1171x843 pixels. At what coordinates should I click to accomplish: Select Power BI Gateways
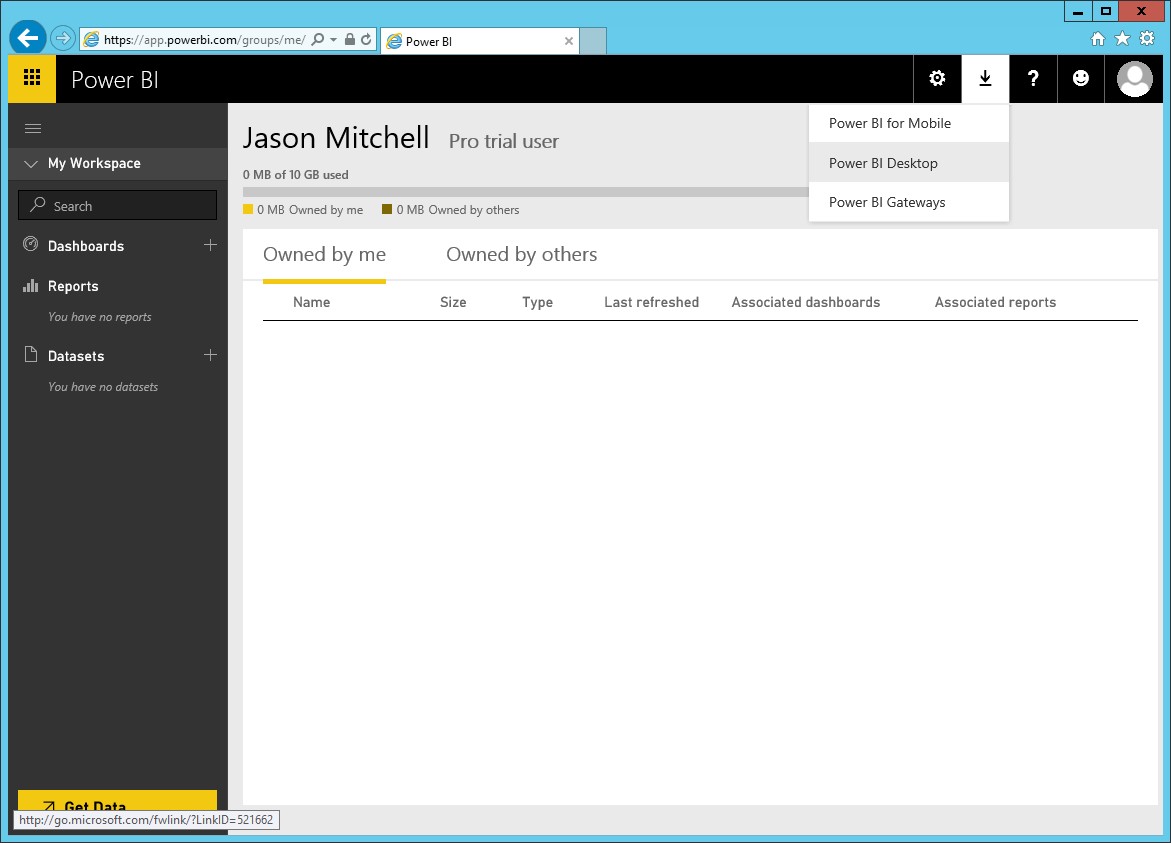(909, 202)
